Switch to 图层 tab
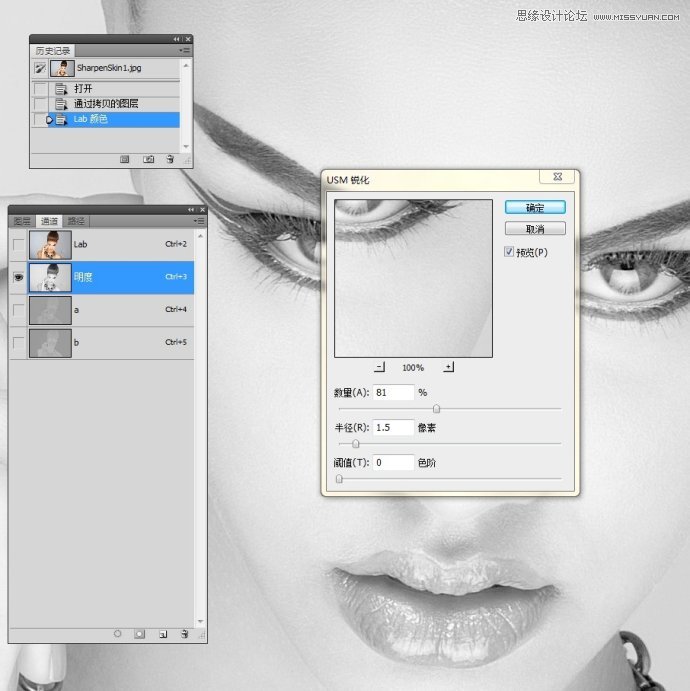 point(22,221)
